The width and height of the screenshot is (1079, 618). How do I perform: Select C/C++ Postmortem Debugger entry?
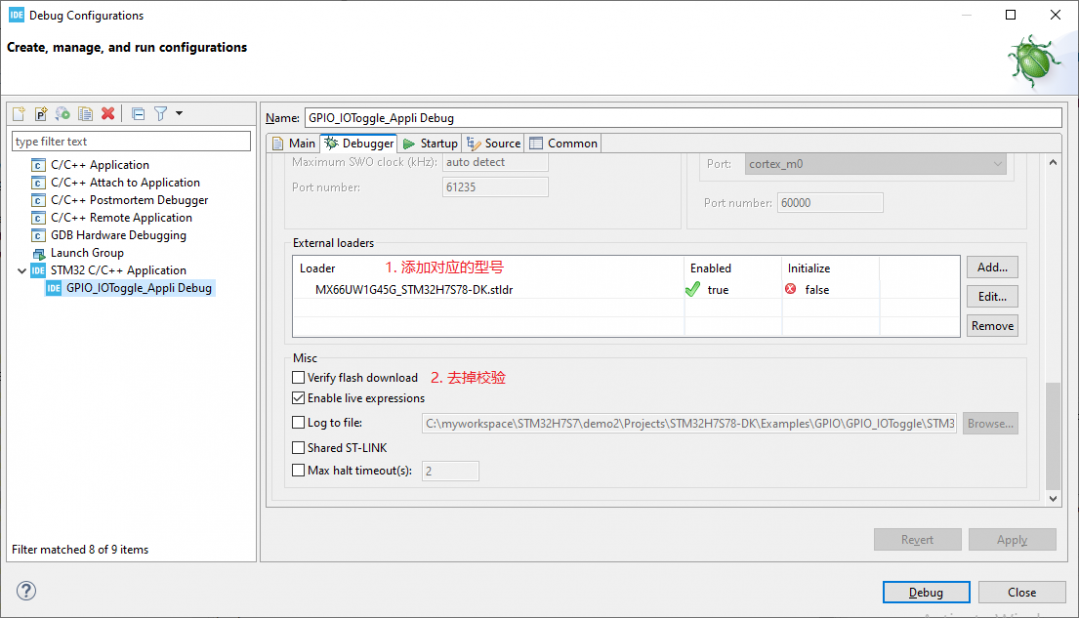point(129,200)
